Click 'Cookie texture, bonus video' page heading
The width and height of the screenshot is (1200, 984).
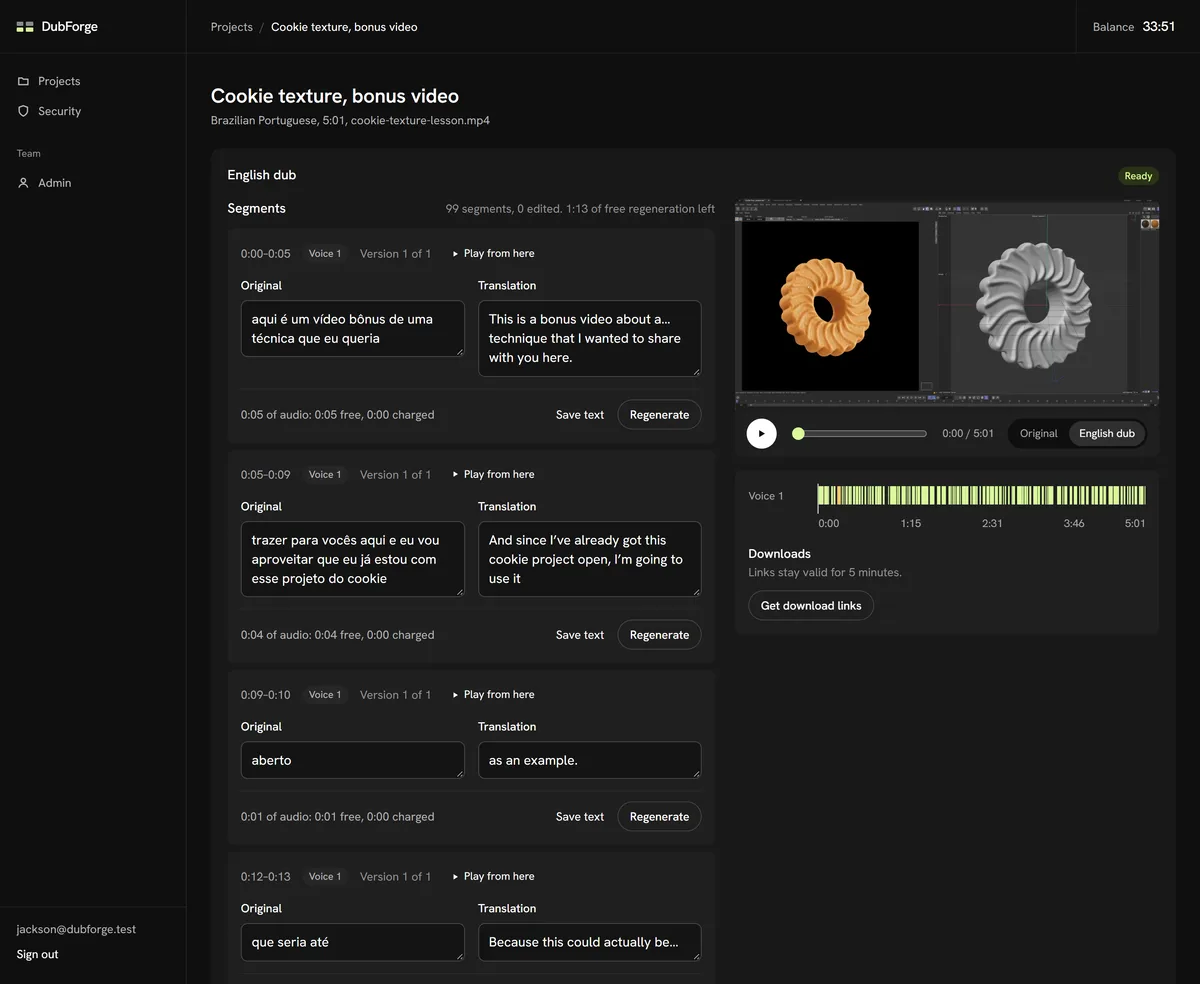[334, 96]
